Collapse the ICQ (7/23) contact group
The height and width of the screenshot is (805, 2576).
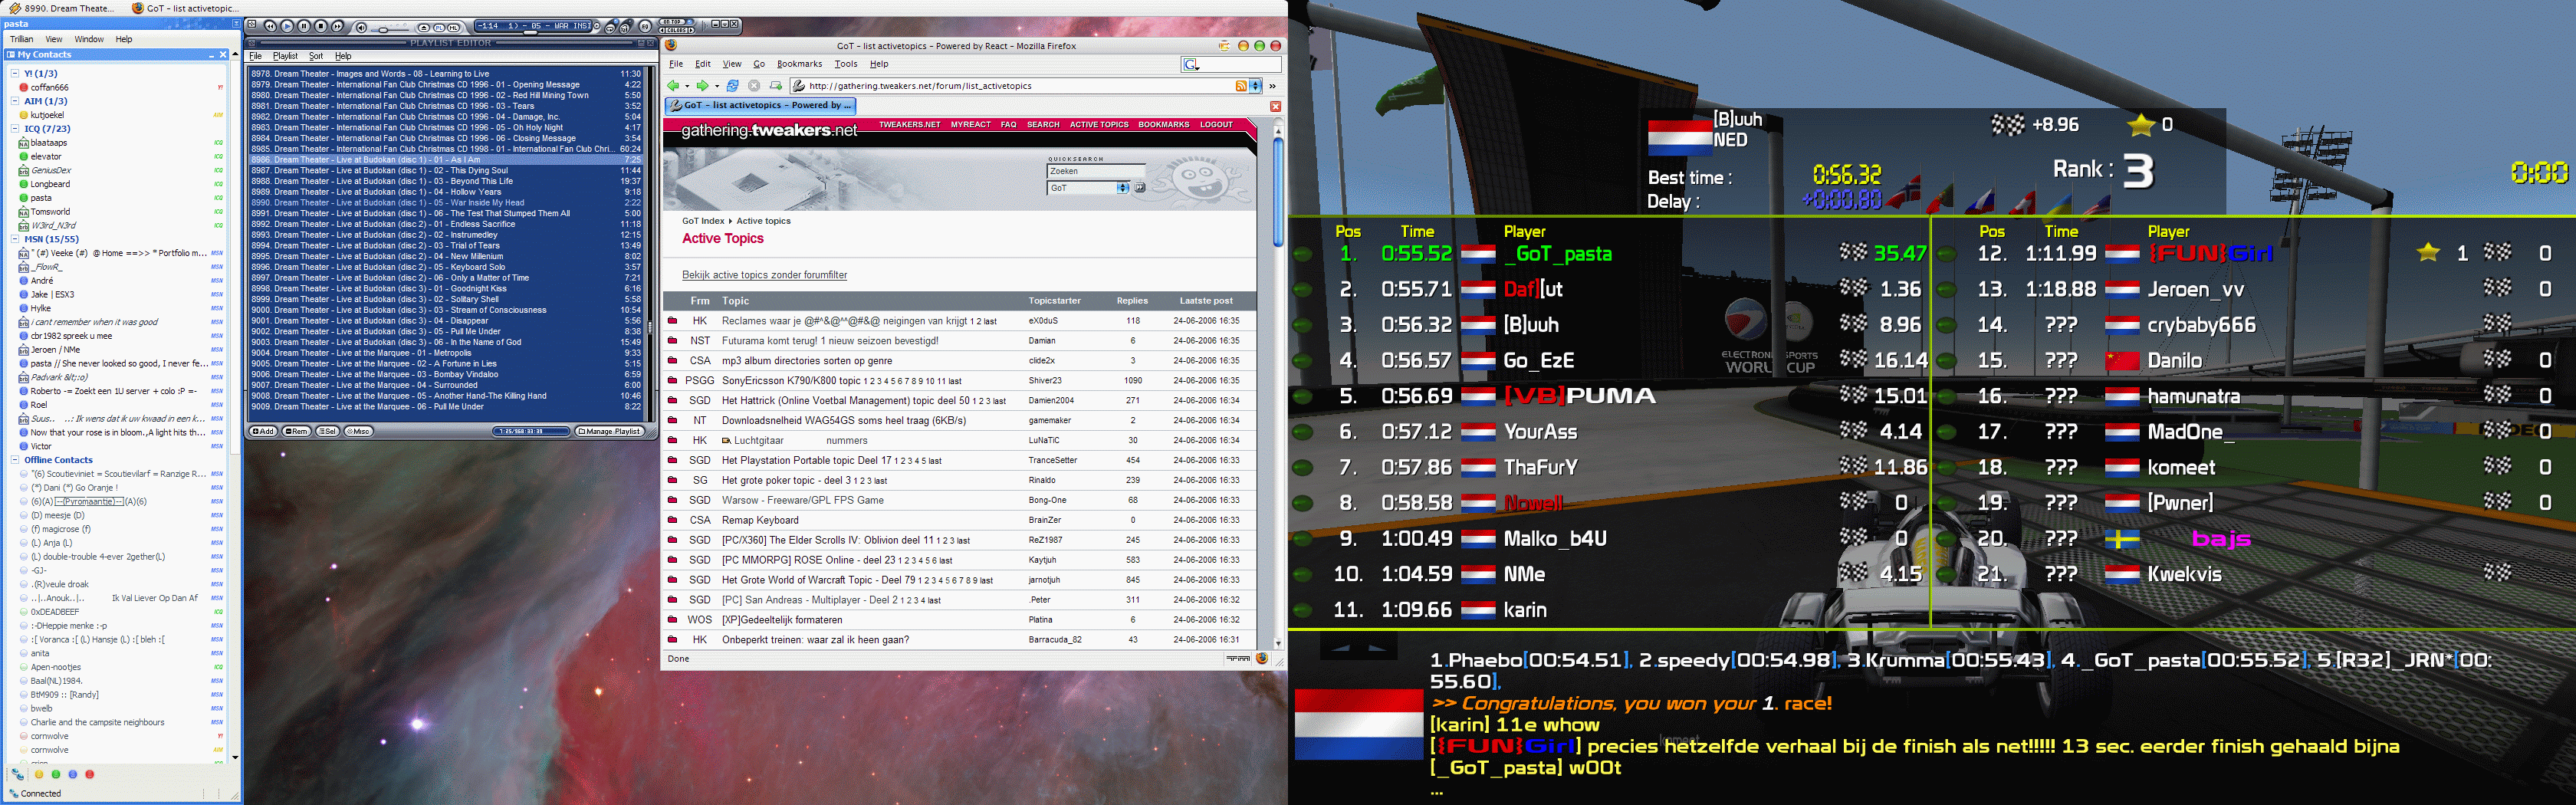(15, 129)
